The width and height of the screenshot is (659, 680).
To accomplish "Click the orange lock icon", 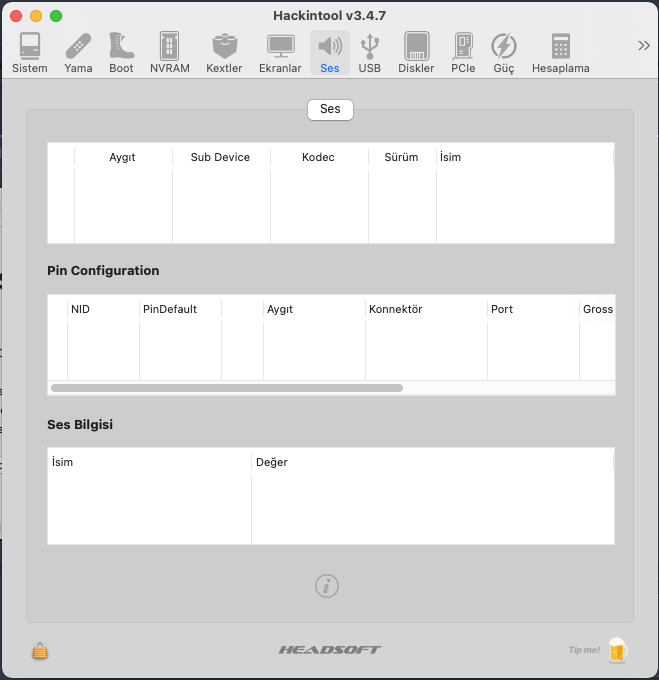I will coord(40,651).
